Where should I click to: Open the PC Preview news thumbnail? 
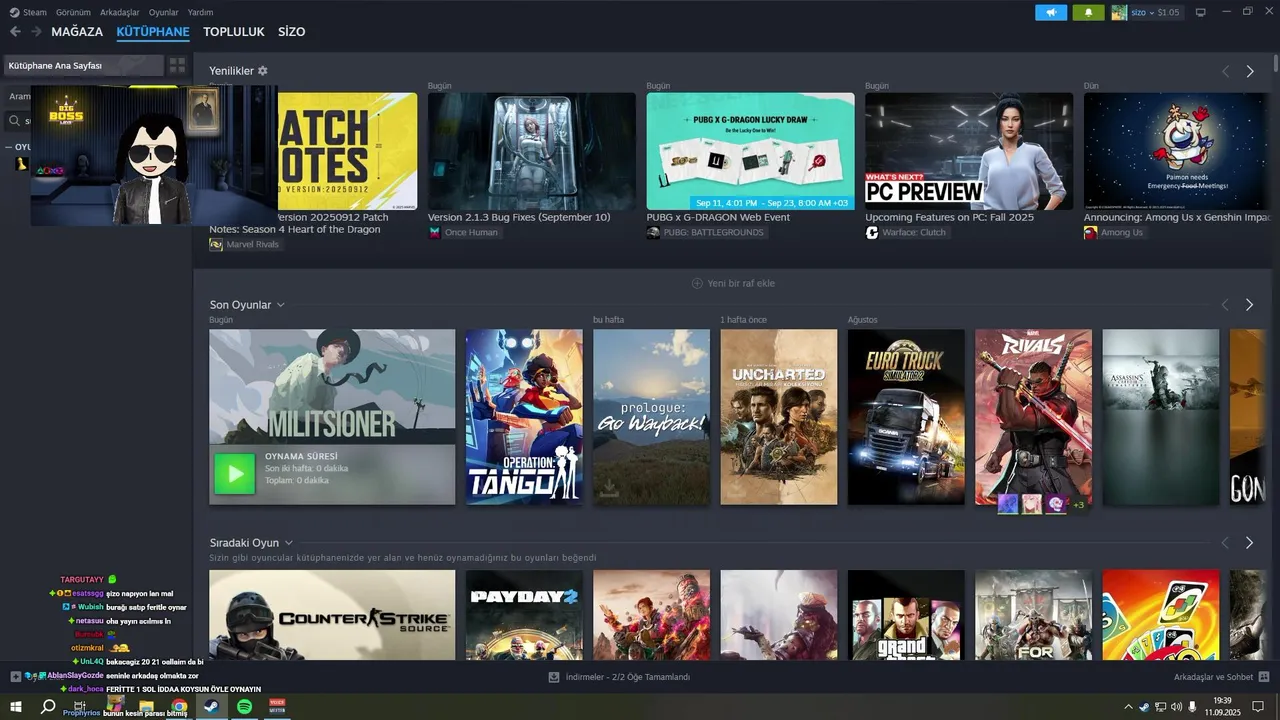click(969, 151)
